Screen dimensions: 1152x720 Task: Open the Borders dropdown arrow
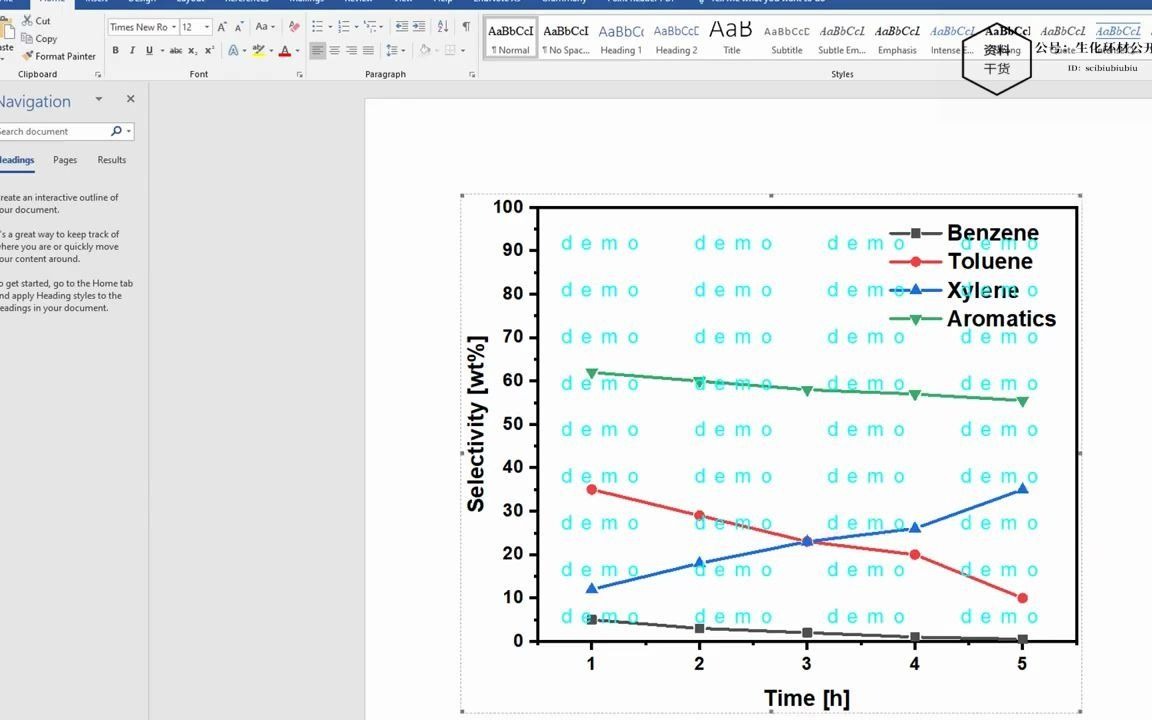coord(463,51)
